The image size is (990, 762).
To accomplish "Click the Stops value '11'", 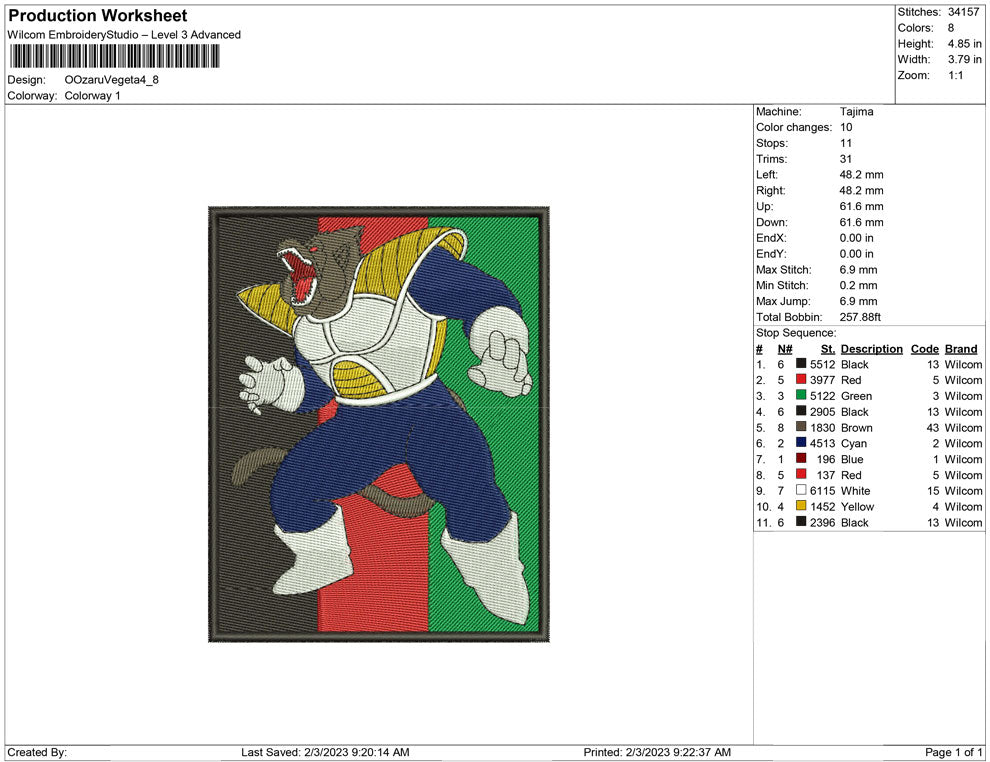I will 846,143.
